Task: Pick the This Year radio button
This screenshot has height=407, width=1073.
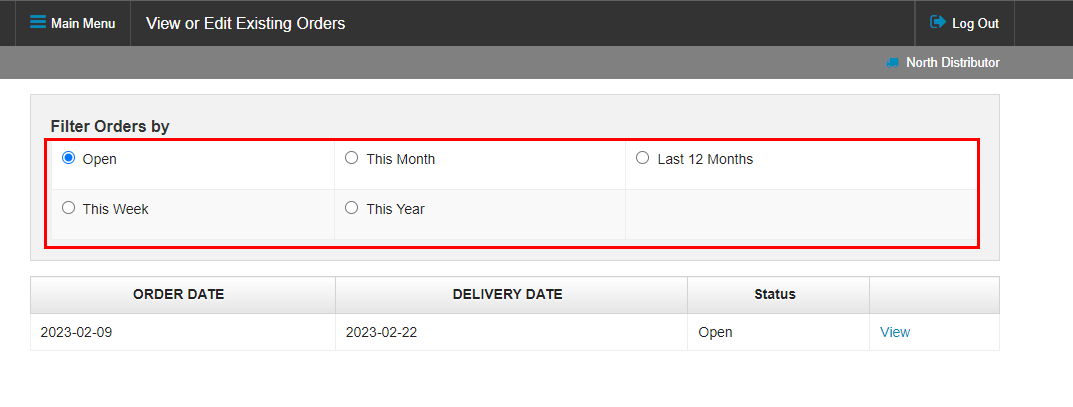Action: 351,208
